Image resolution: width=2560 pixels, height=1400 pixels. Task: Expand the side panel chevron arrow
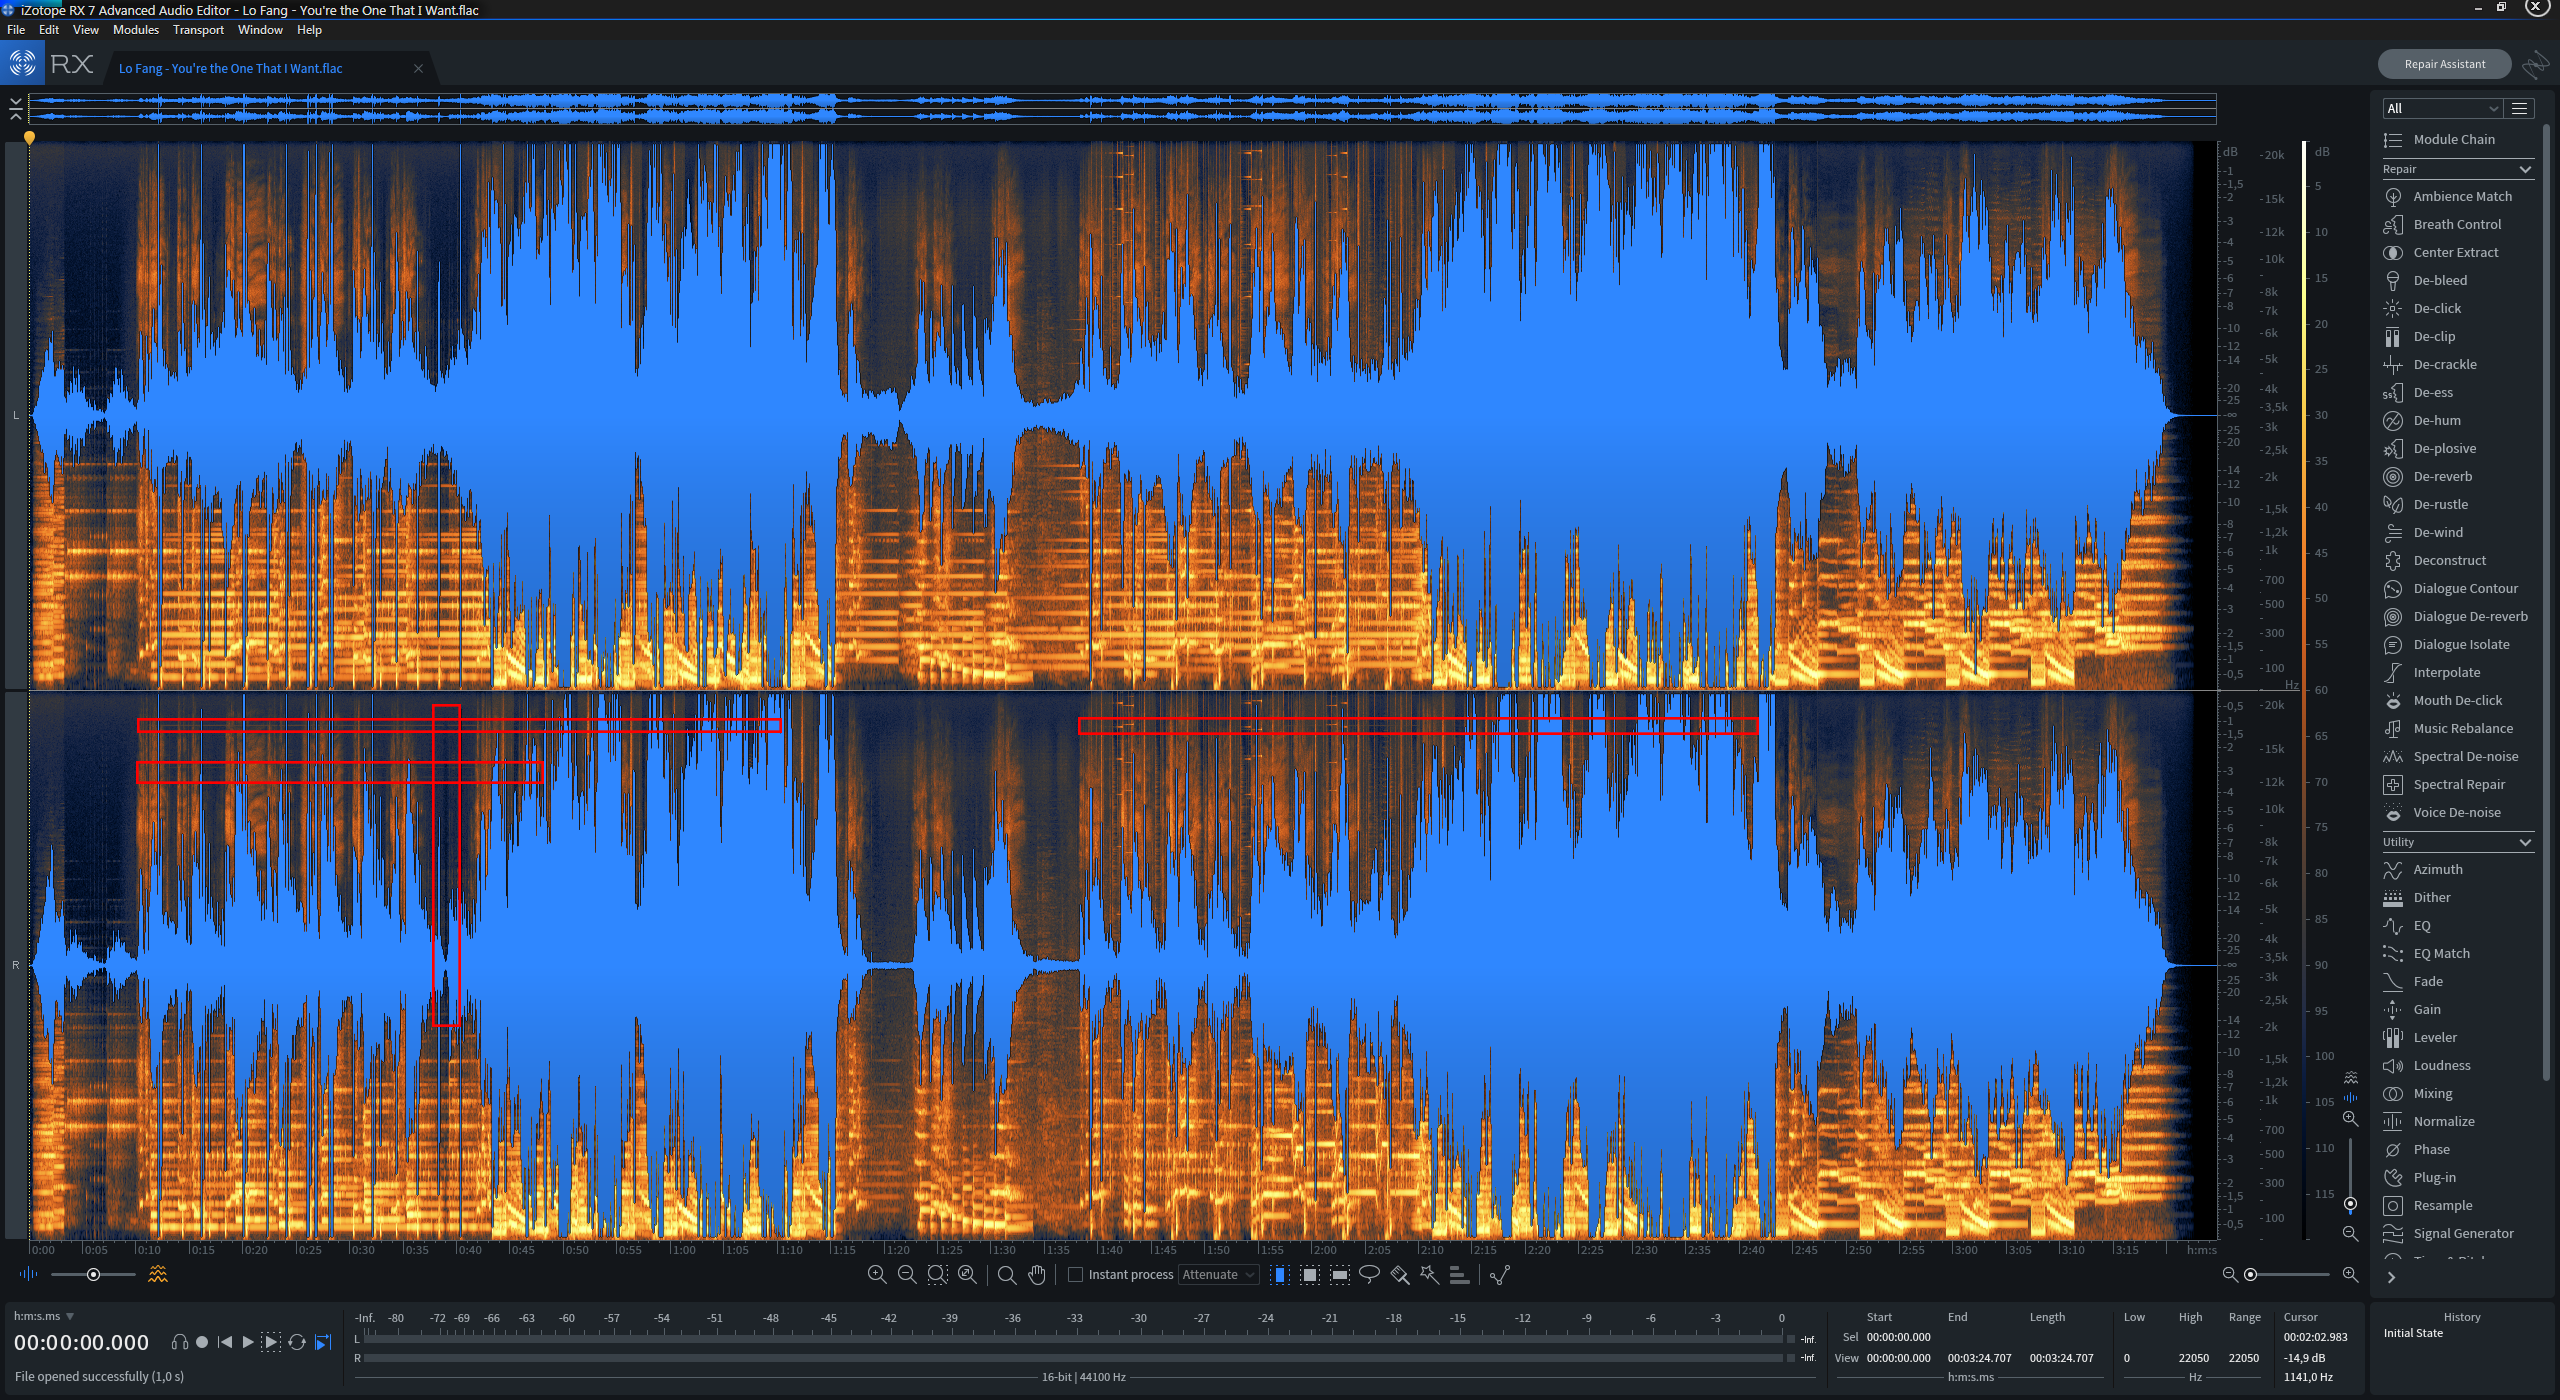(2391, 1277)
